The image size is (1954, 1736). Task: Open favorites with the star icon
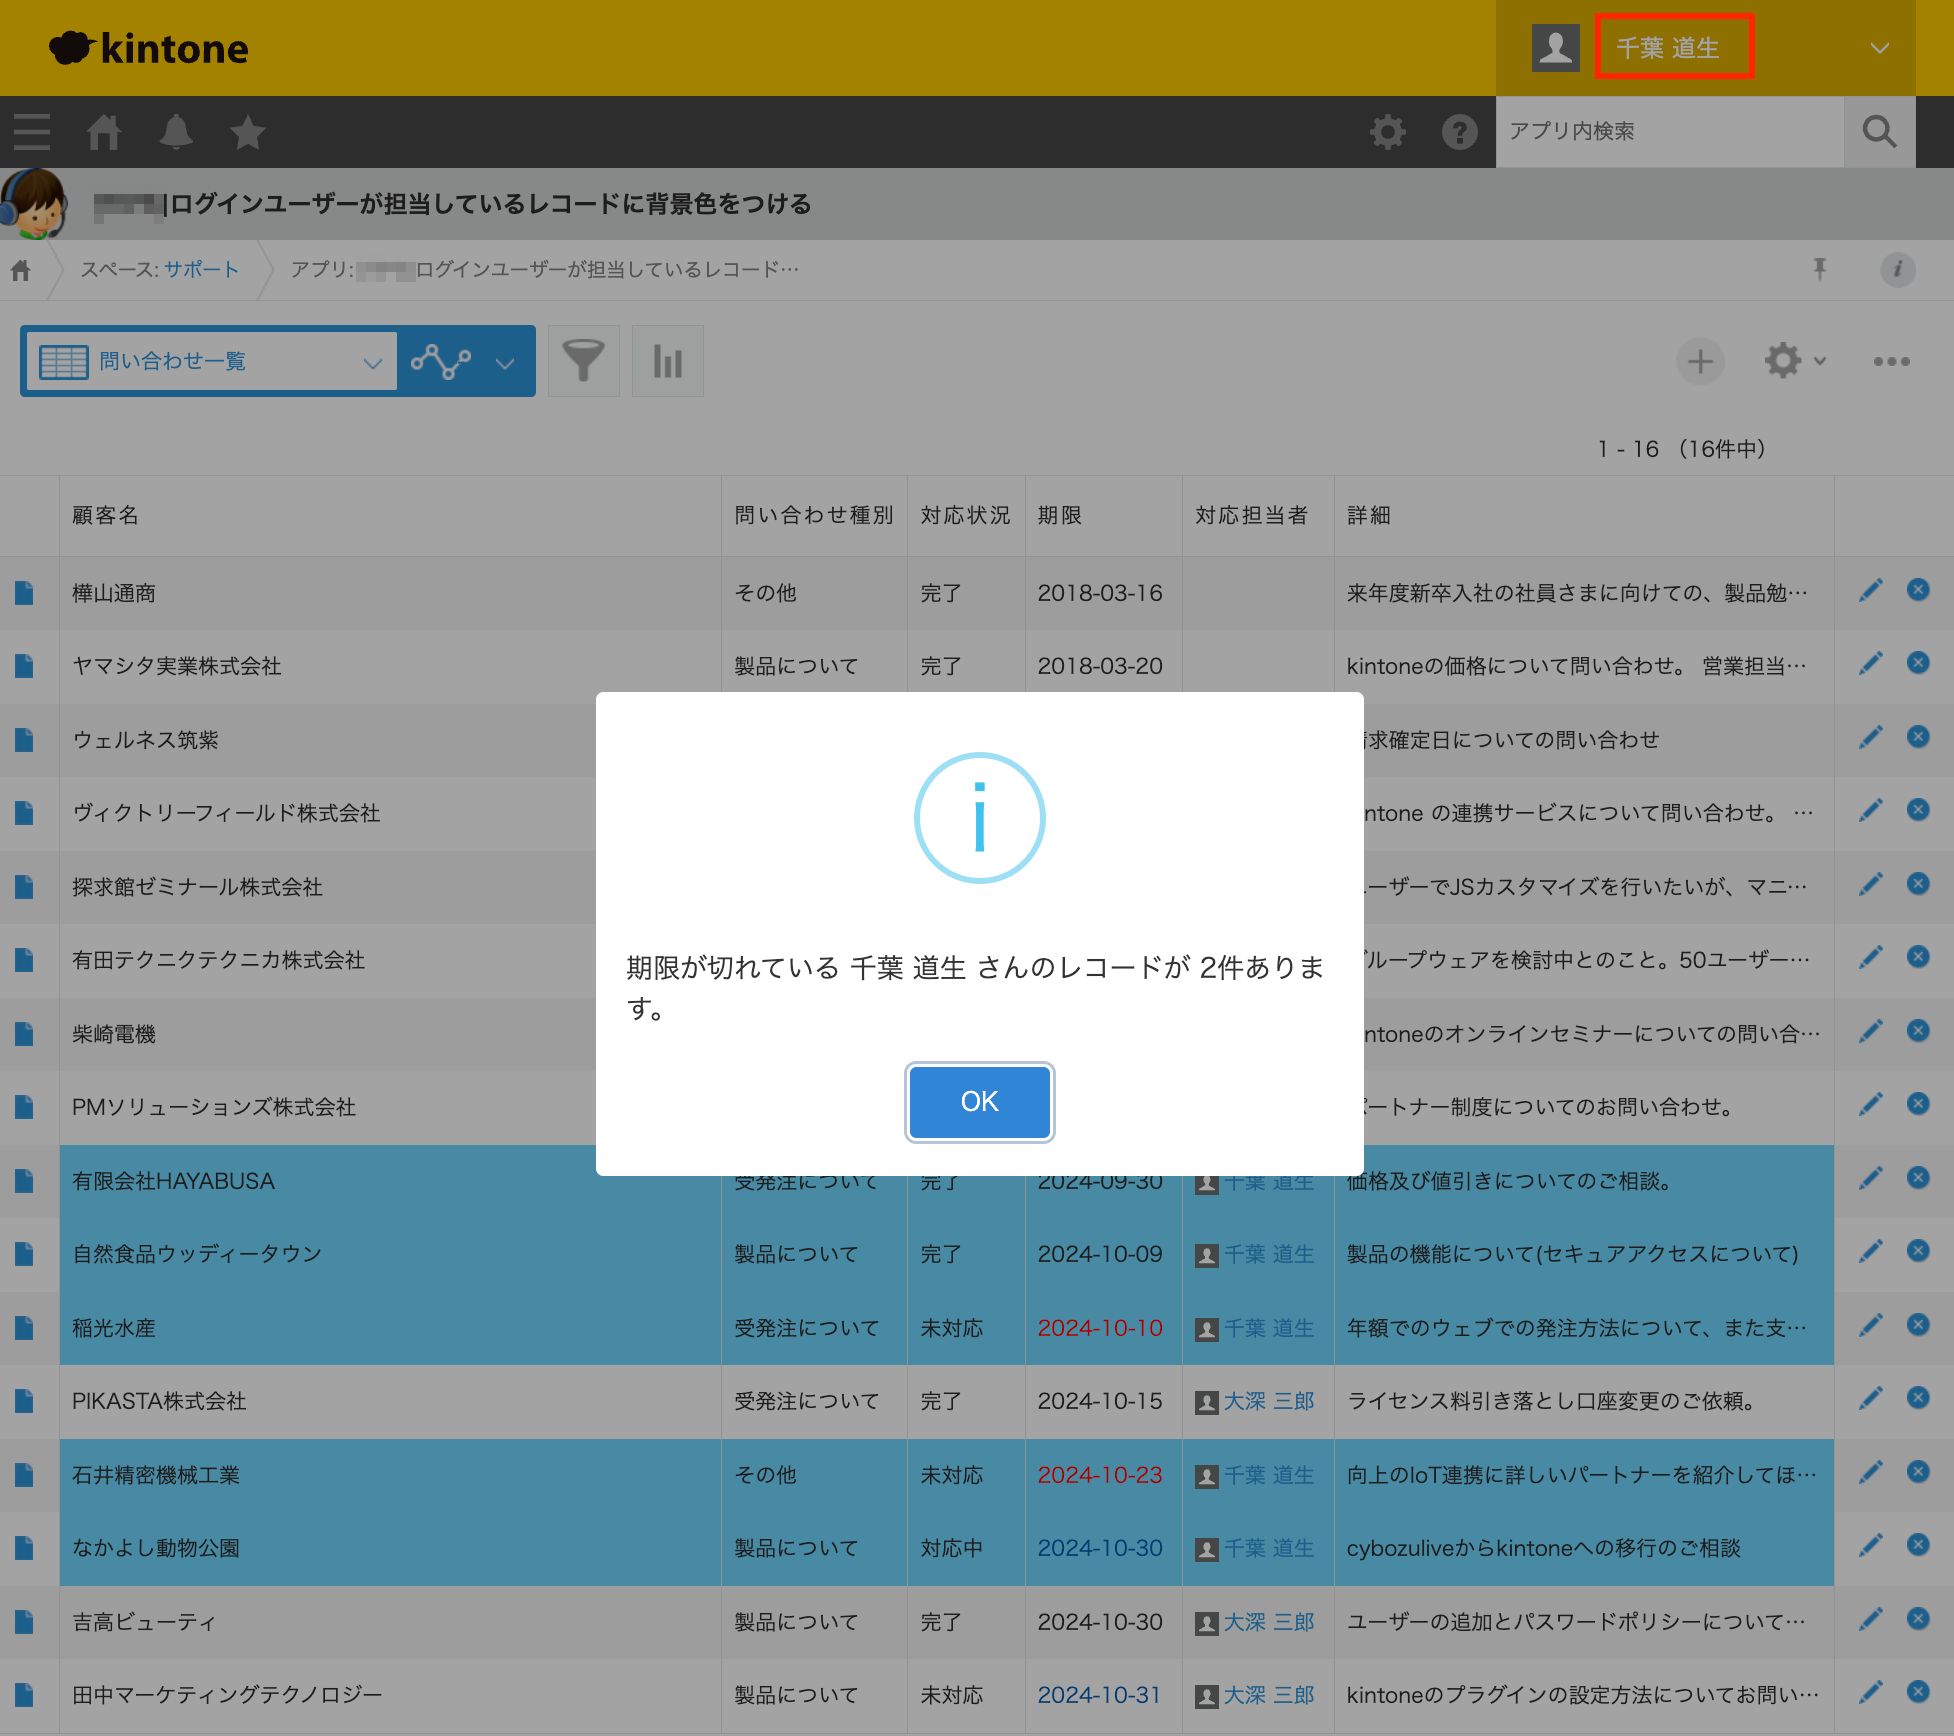pyautogui.click(x=247, y=132)
